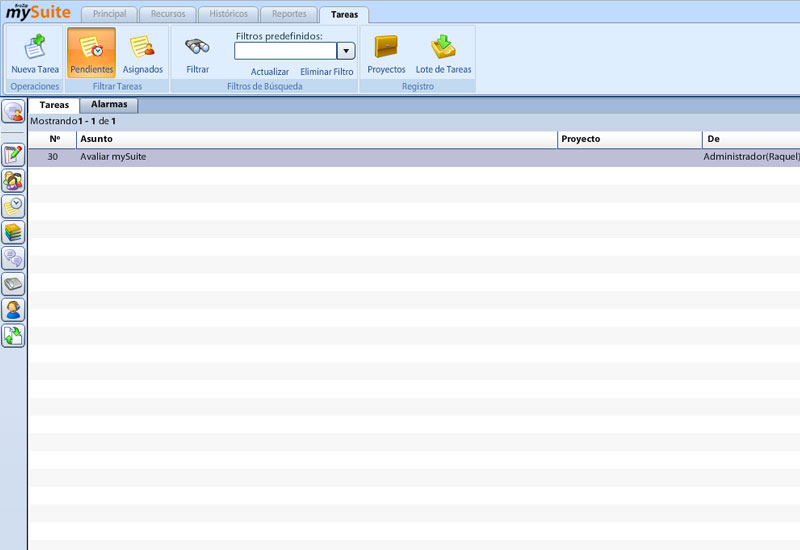Viewport: 800px width, 550px height.
Task: Switch to the Principal tab
Action: [109, 14]
